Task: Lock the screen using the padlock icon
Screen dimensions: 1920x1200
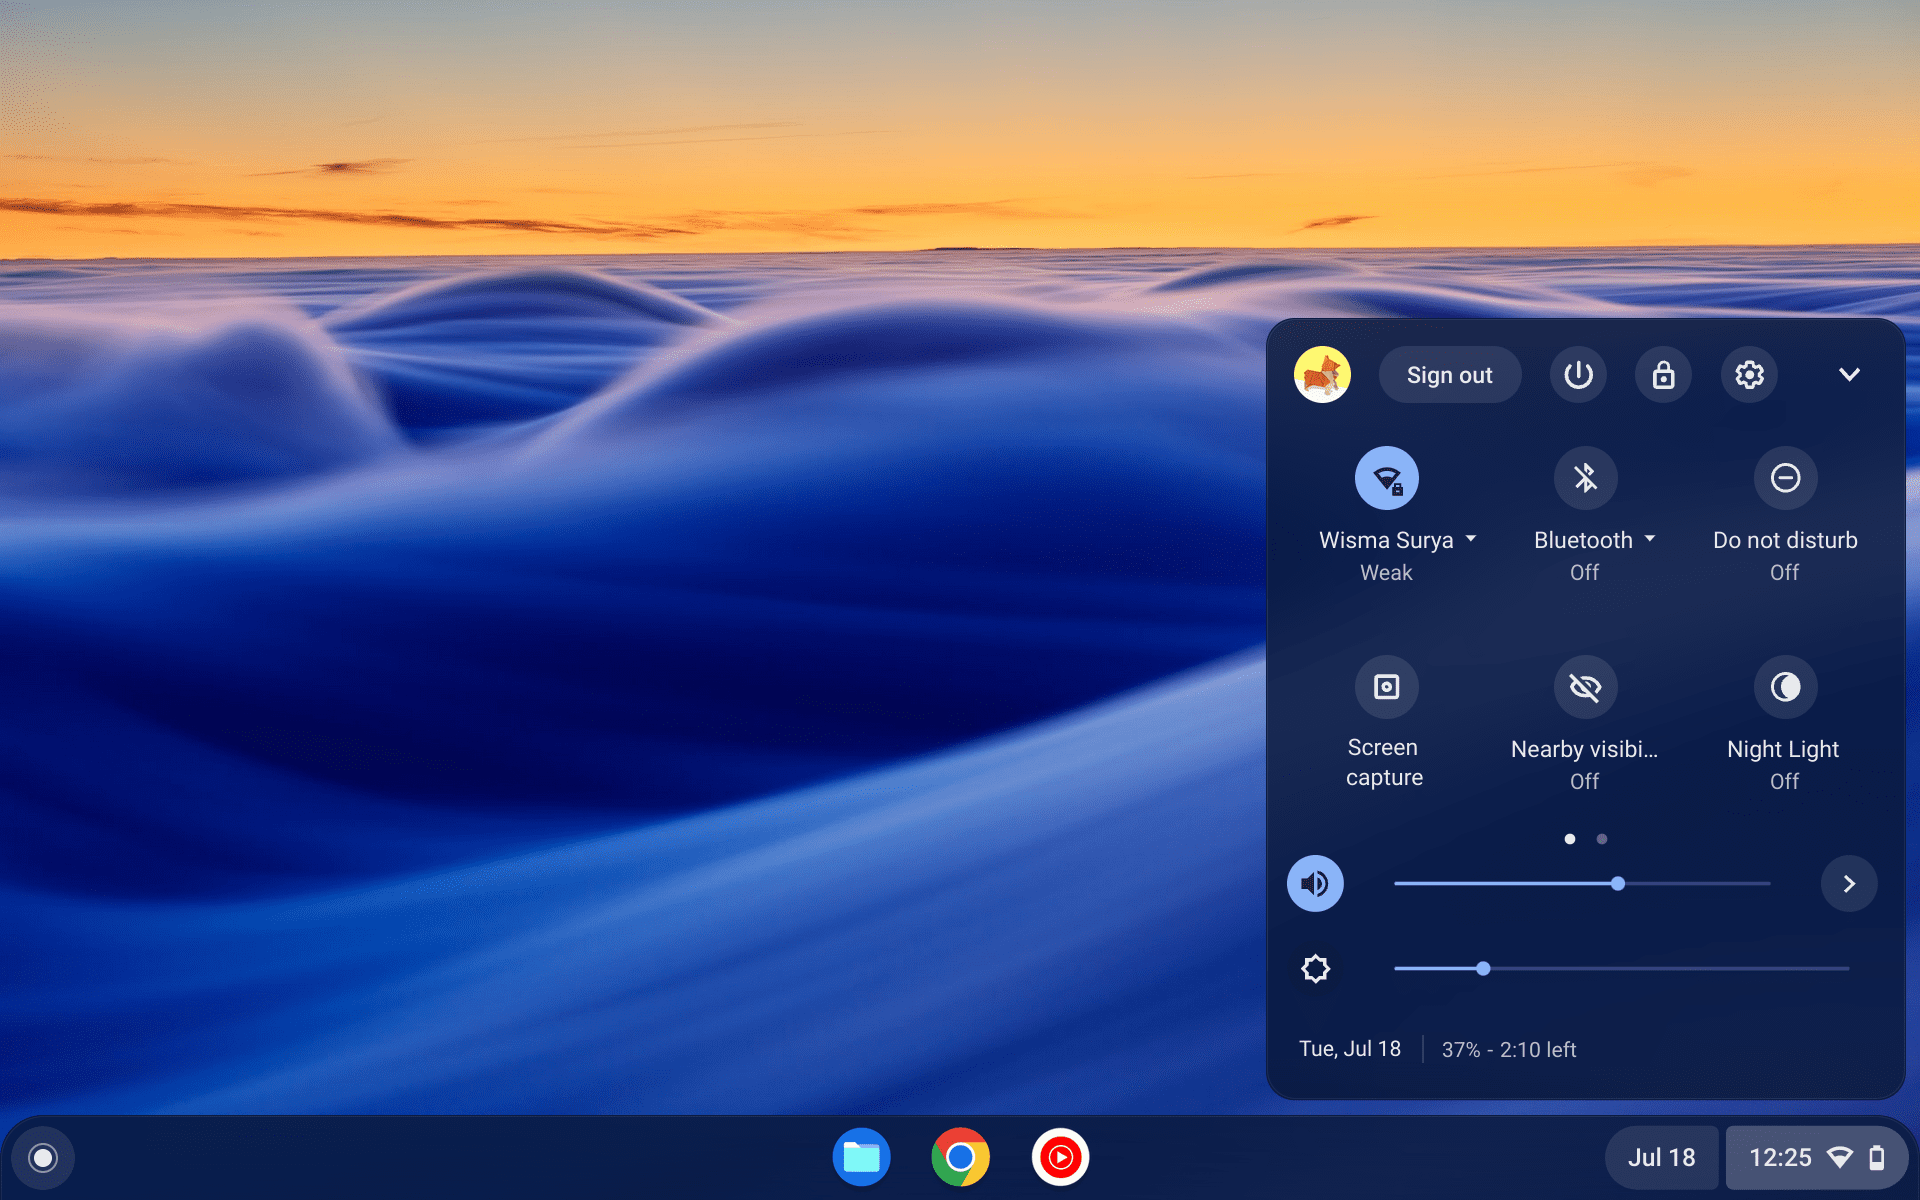Action: 1663,374
